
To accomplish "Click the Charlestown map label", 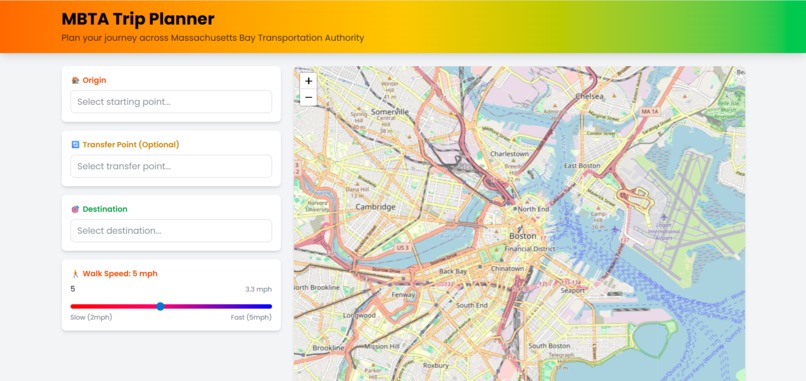I will 509,154.
